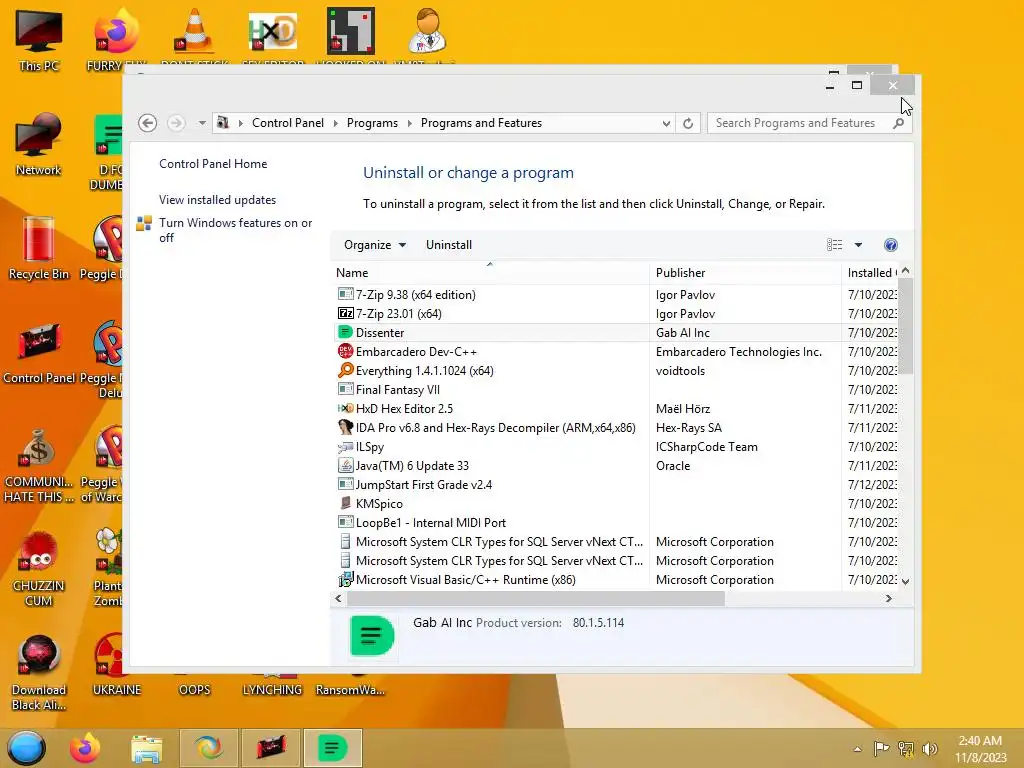This screenshot has height=768, width=1024.
Task: Open the recent locations dropdown arrow
Action: pyautogui.click(x=202, y=123)
